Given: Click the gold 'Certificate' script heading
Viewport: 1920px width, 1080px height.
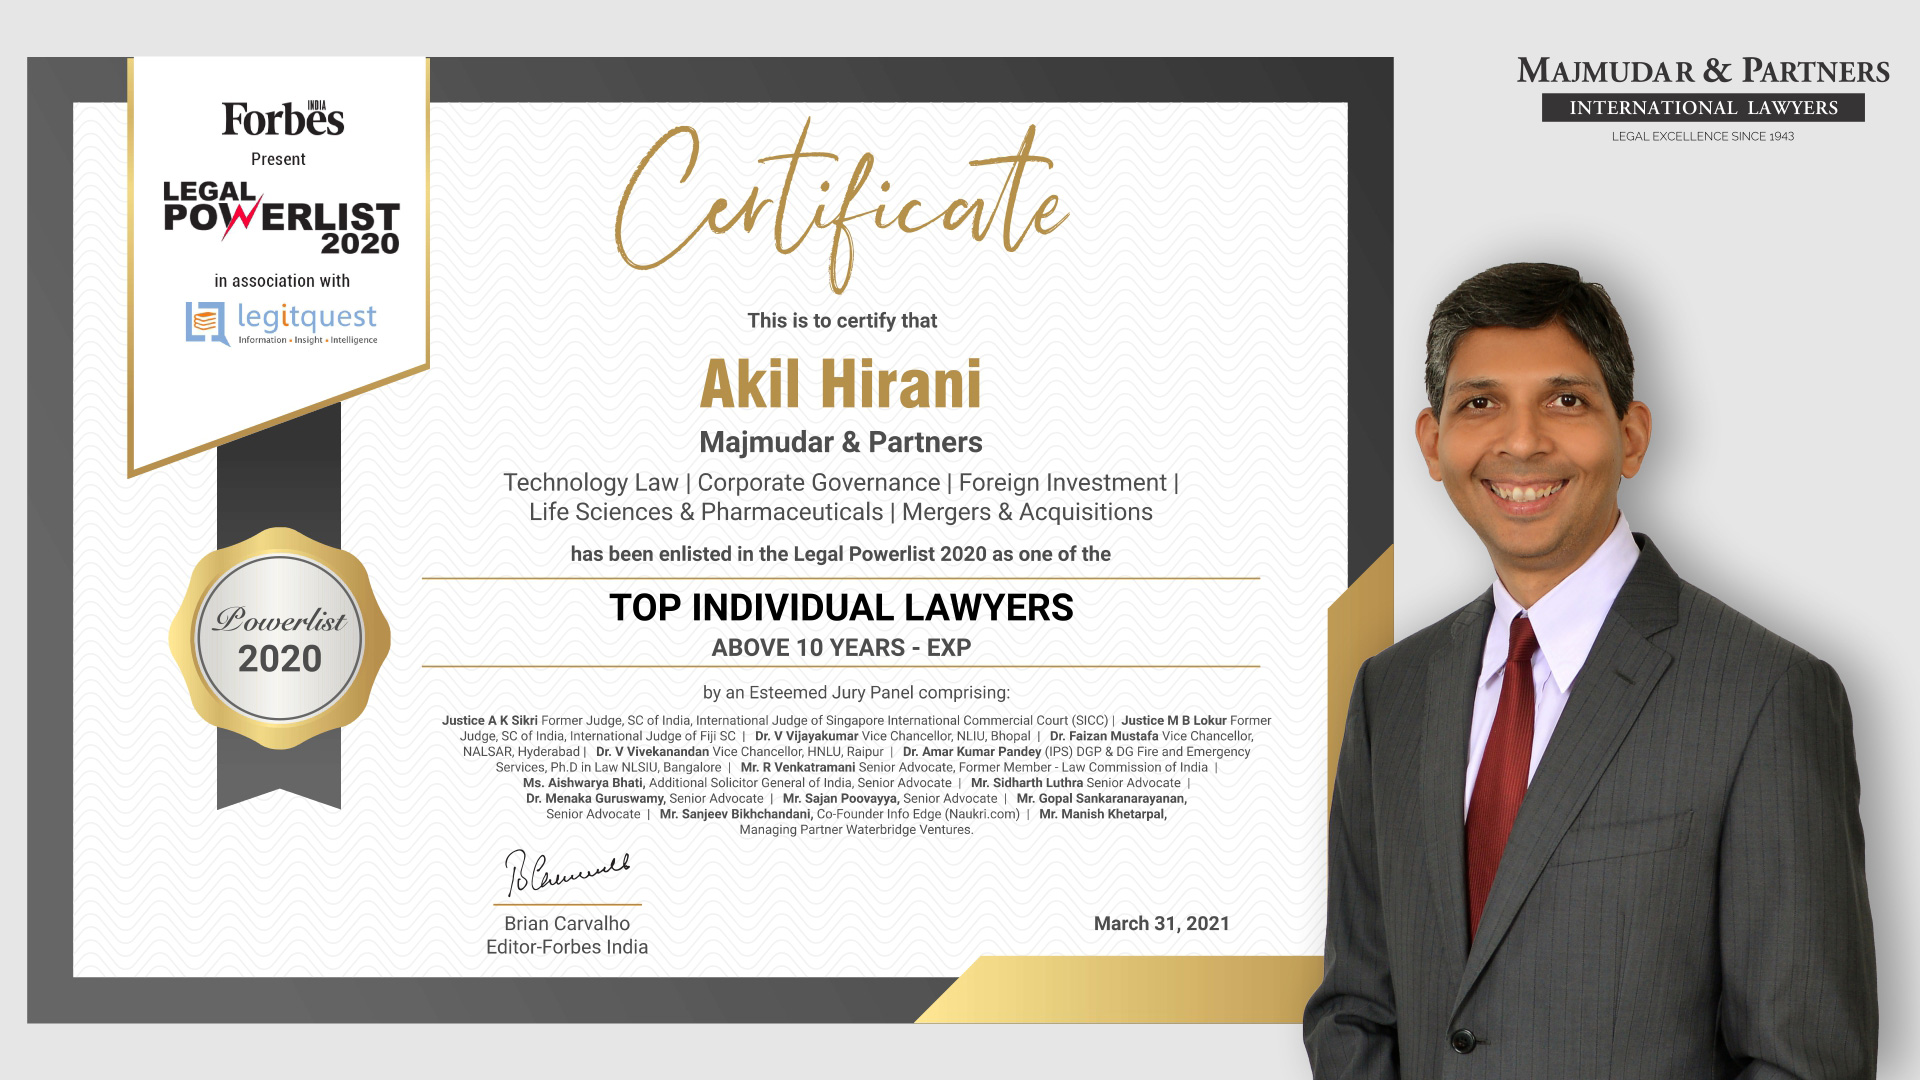Looking at the screenshot, I should click(841, 206).
